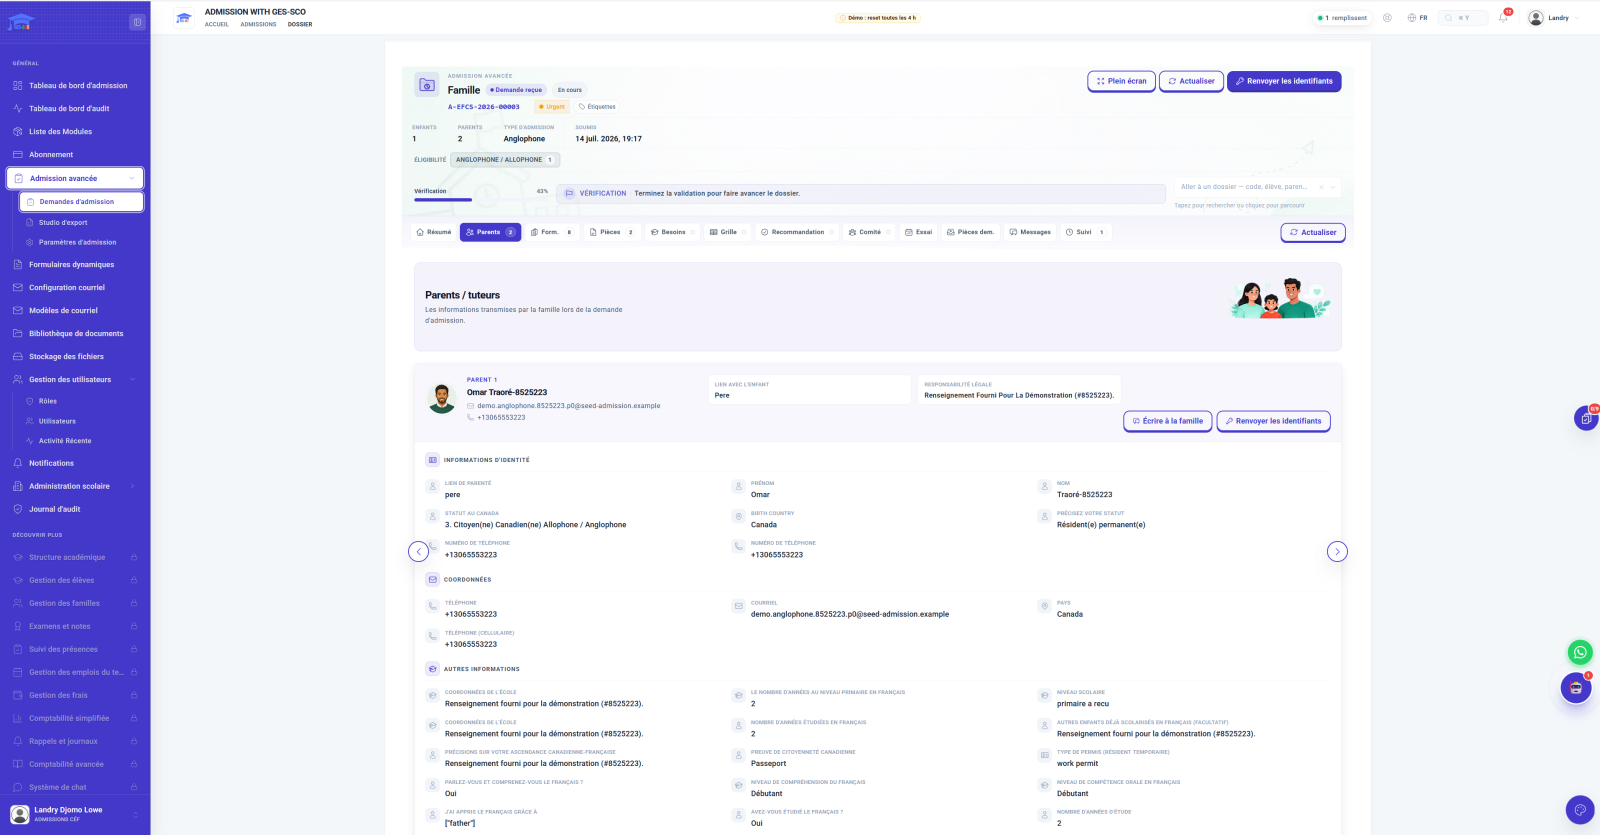
Task: Expand the Gestion des utilisateurs menu
Action: coord(75,380)
